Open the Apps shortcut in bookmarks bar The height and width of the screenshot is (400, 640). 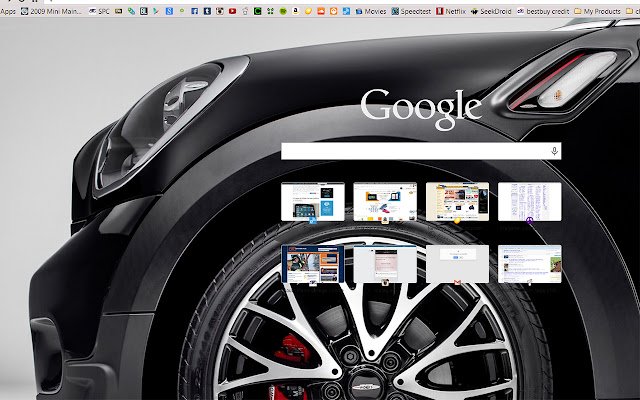(7, 11)
